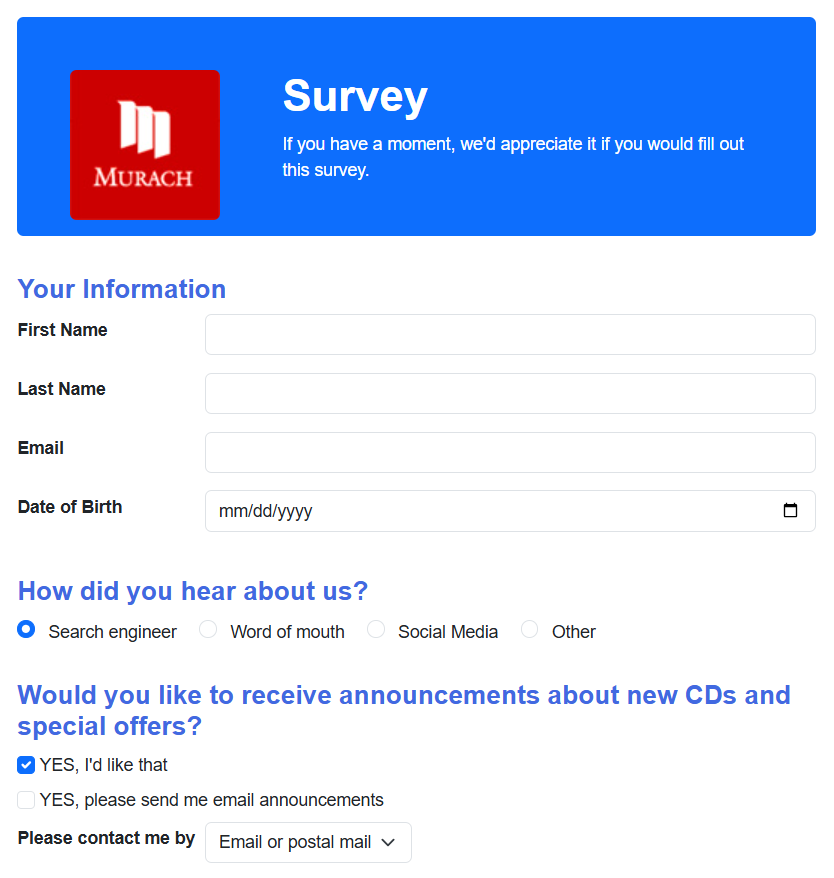This screenshot has height=878, width=834.
Task: Click the Email label
Action: pos(41,448)
